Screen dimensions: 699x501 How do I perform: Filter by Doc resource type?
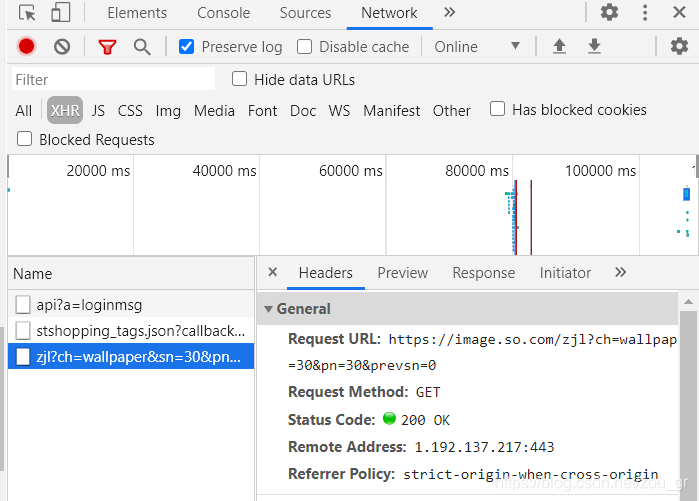[303, 111]
